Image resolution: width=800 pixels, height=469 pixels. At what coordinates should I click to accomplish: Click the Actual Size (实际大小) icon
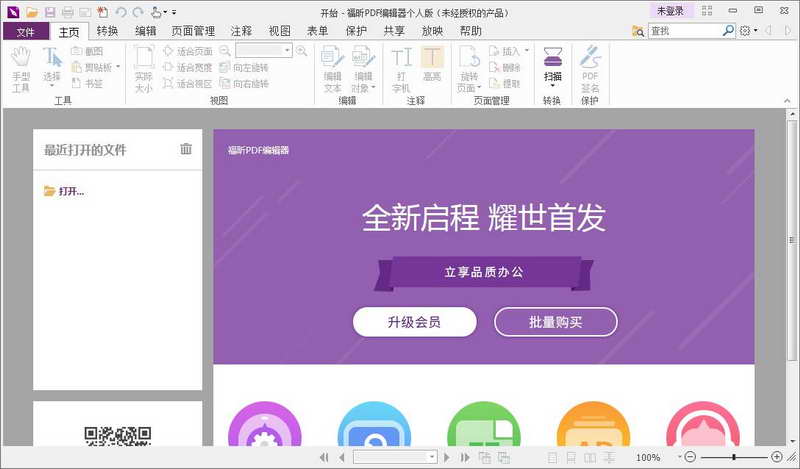coord(143,69)
